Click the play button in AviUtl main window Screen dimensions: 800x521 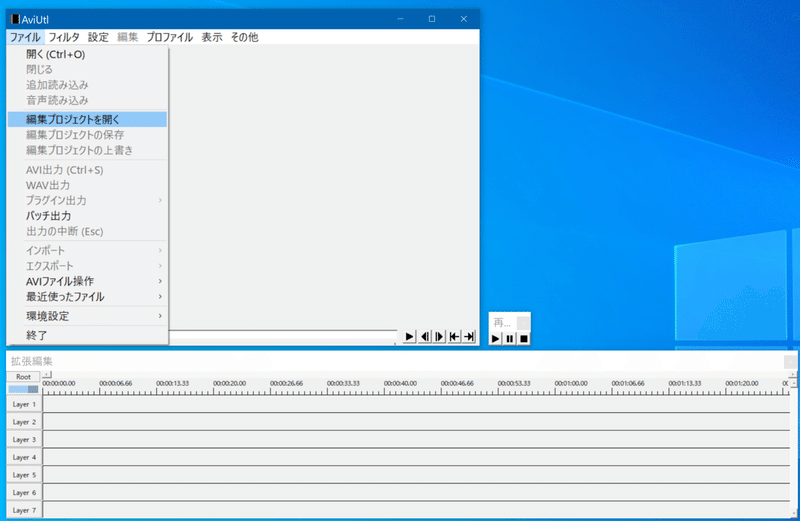tap(409, 337)
